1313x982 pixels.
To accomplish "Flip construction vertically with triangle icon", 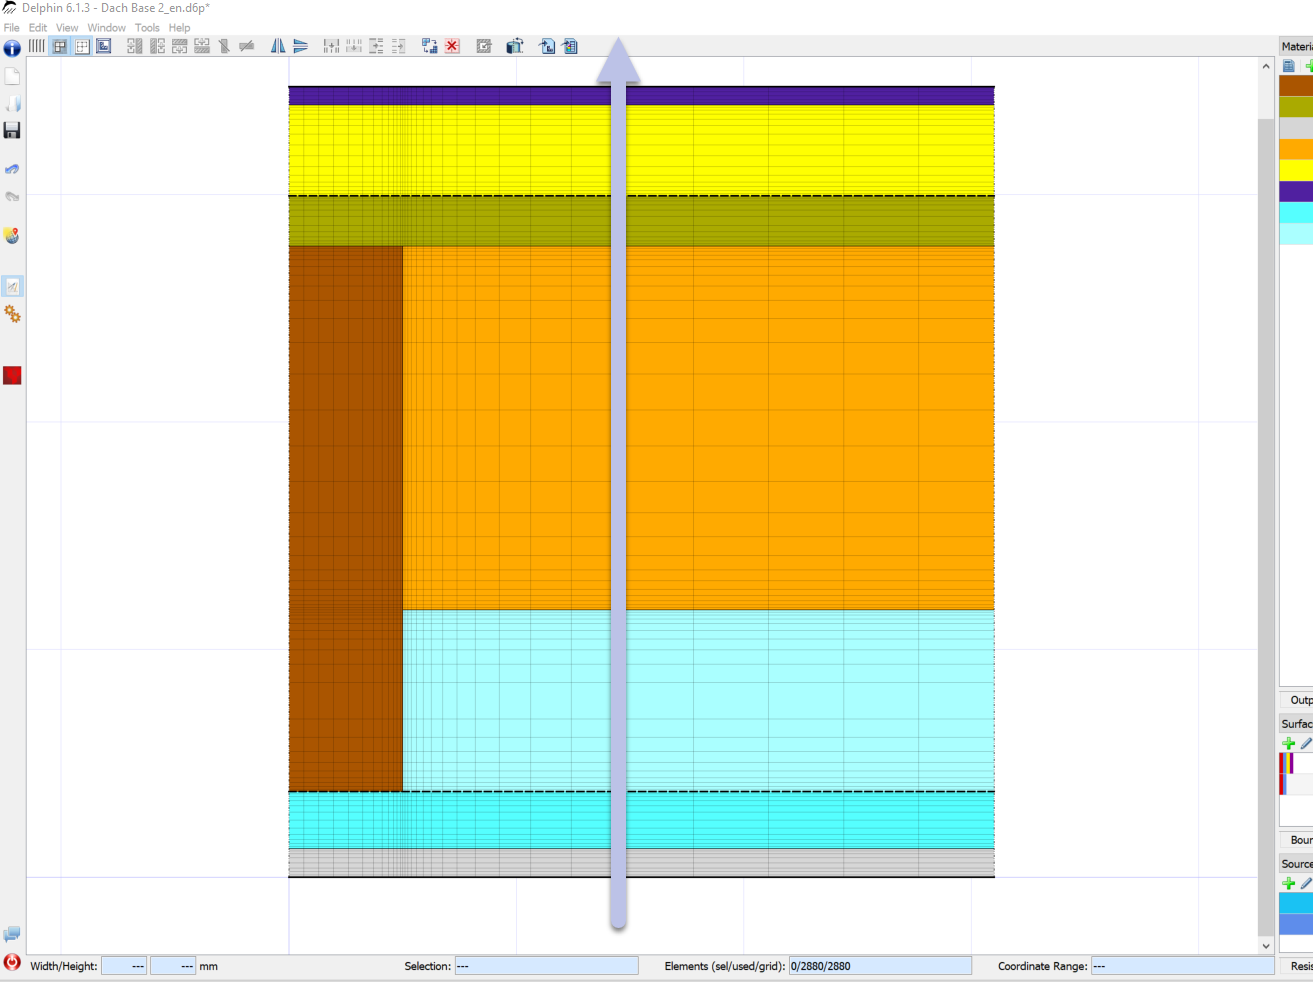I will pos(300,46).
